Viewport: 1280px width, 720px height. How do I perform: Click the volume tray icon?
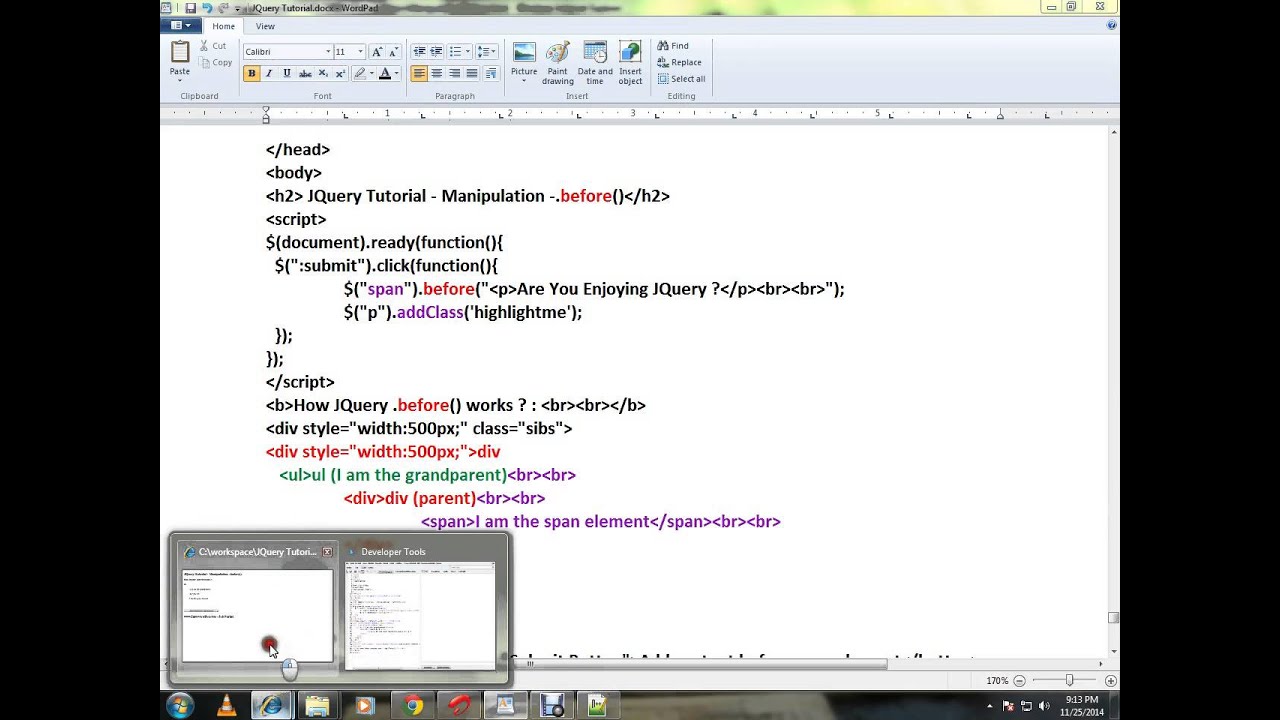pos(1044,706)
